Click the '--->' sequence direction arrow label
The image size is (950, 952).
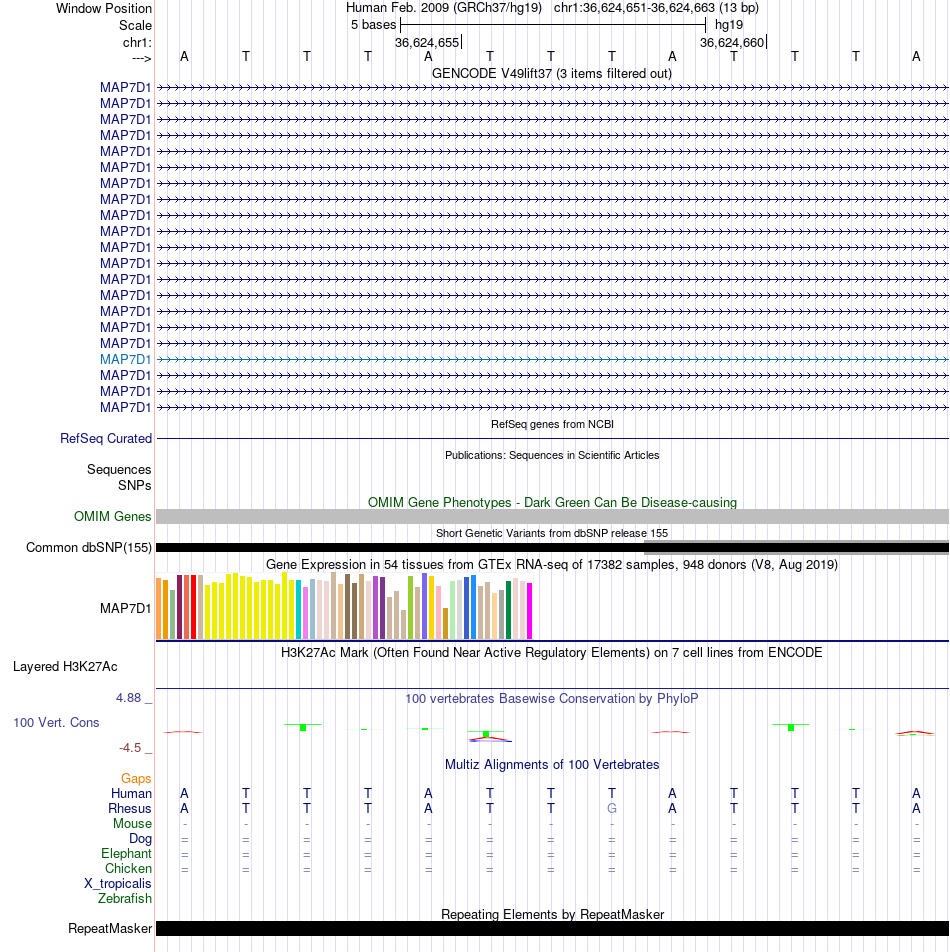[141, 58]
